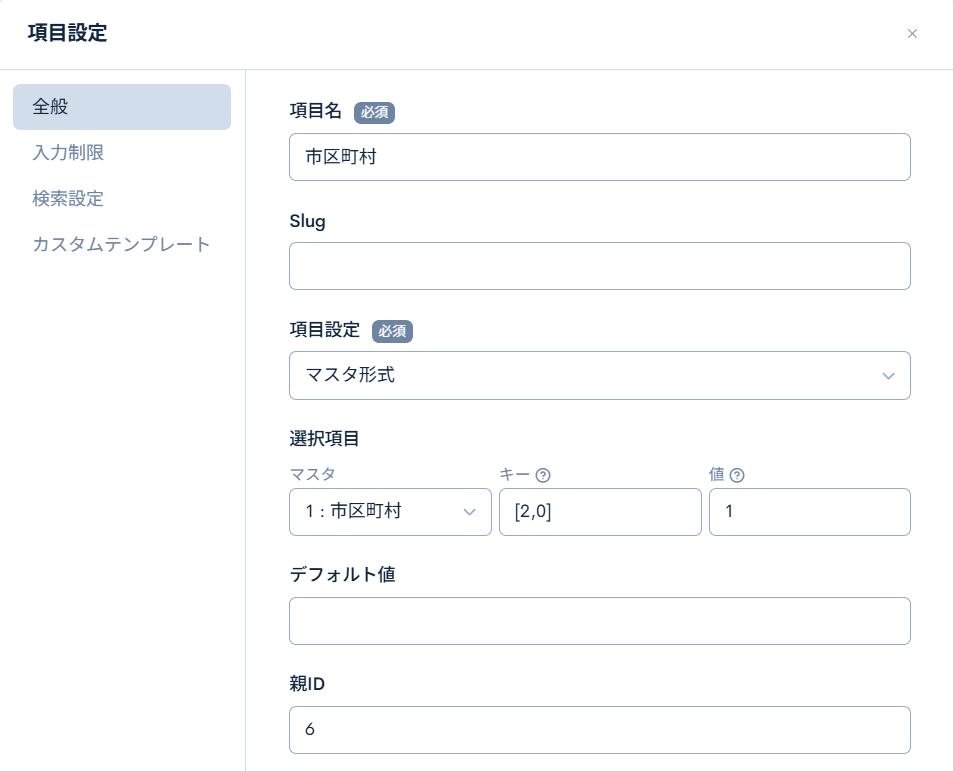Click the chevron on the 項目設定 dropdown
This screenshot has width=953, height=771.
coord(888,376)
